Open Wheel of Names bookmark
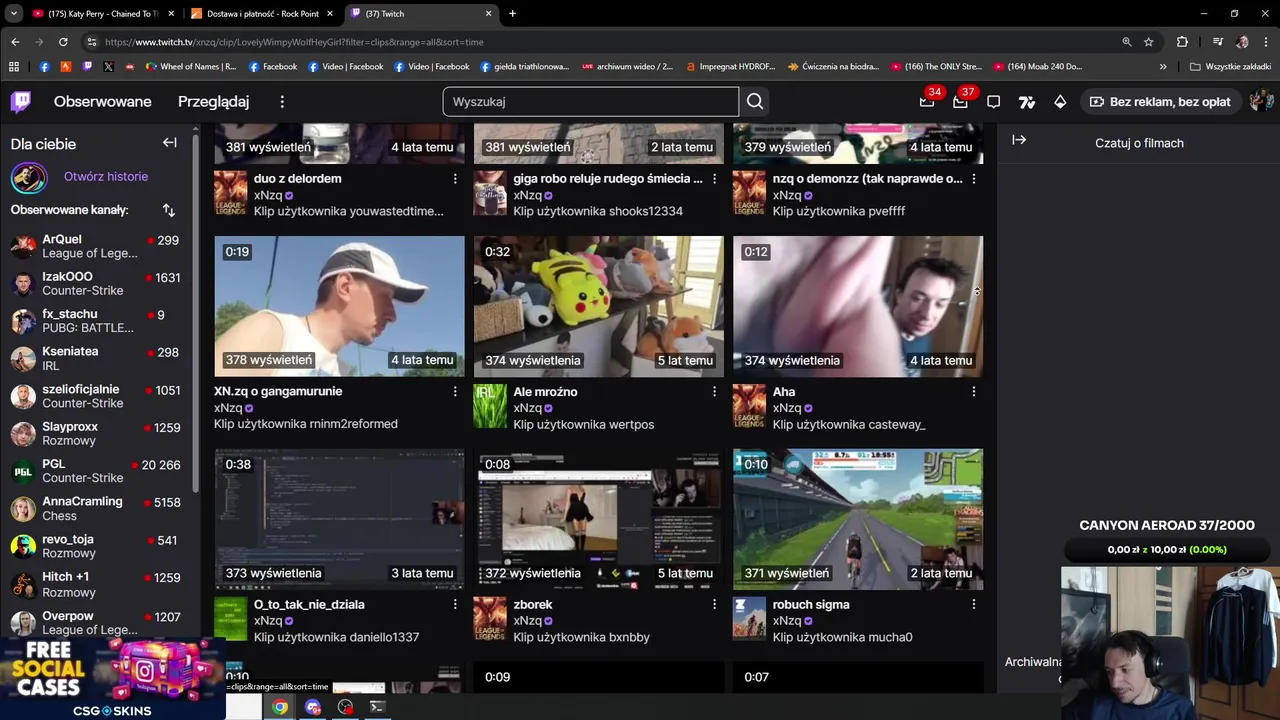 click(x=191, y=67)
